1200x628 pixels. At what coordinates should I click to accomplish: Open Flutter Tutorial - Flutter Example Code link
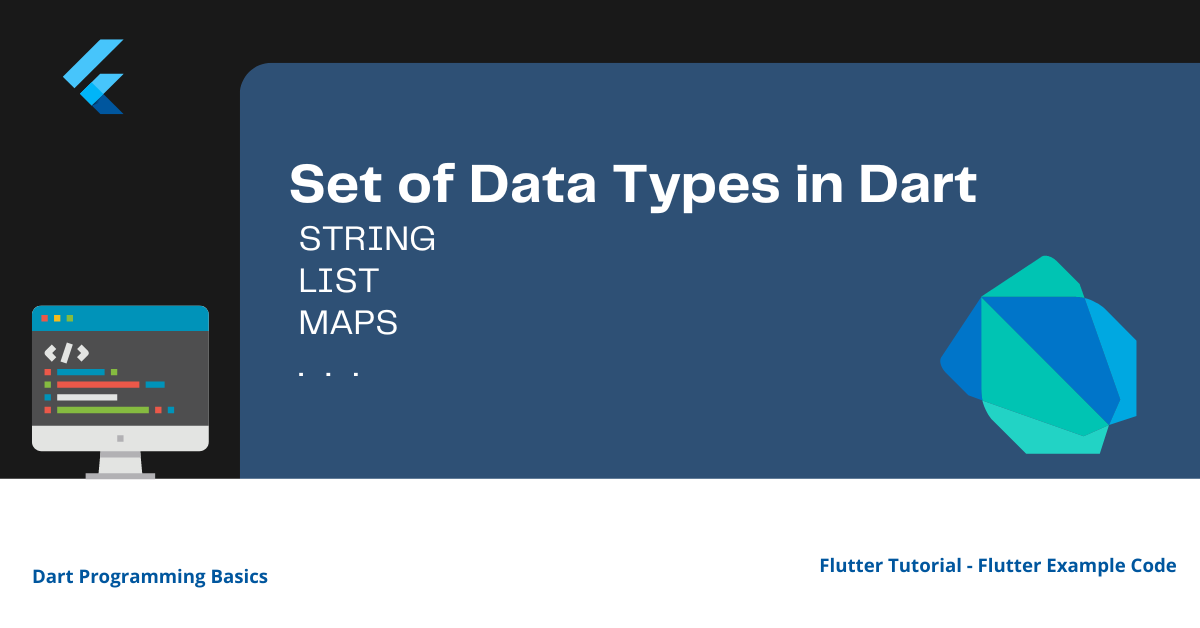point(998,565)
